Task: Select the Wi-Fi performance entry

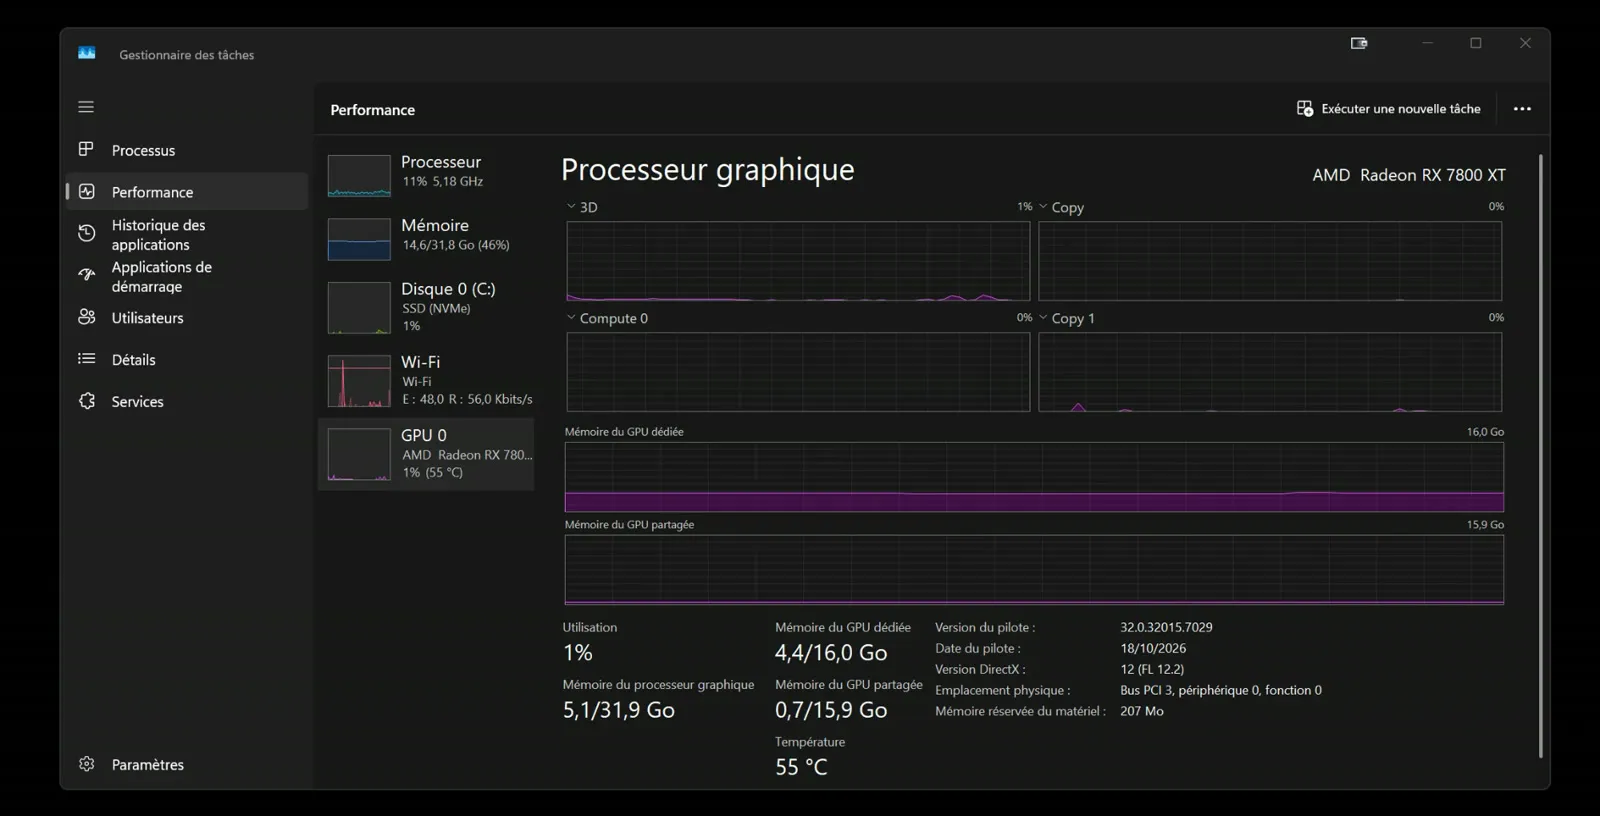Action: point(426,380)
